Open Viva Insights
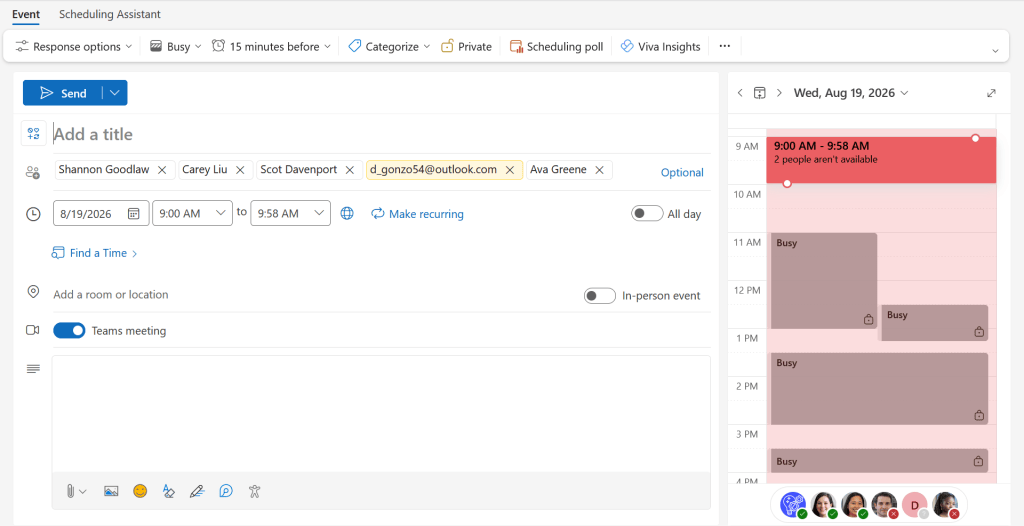Image resolution: width=1024 pixels, height=526 pixels. pyautogui.click(x=660, y=46)
